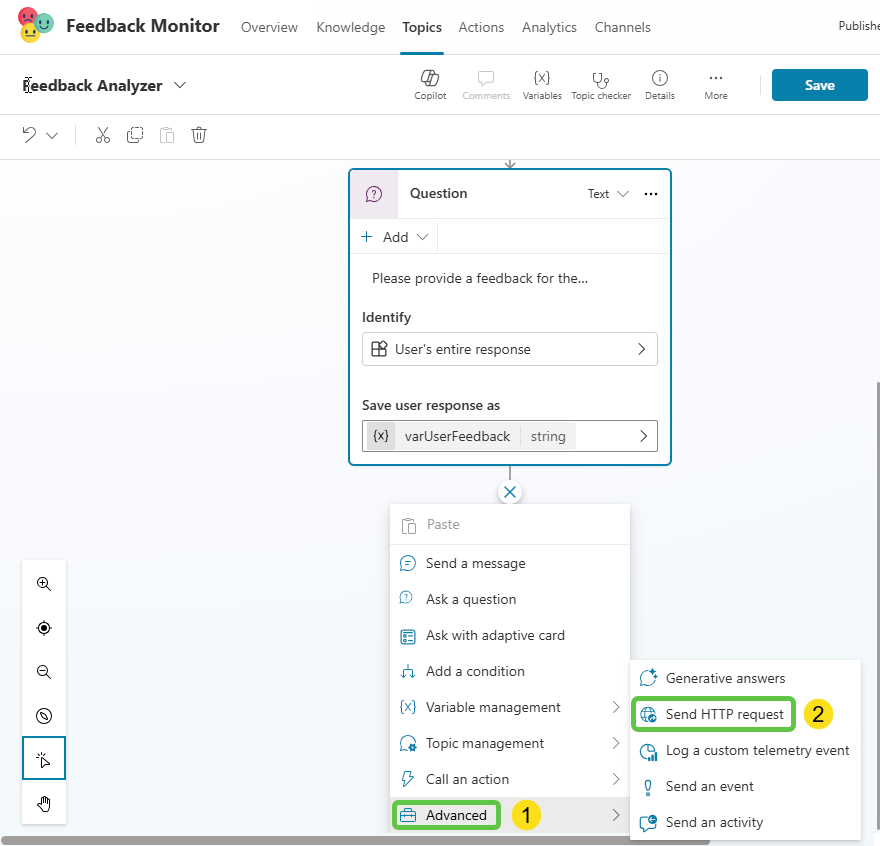
Task: Switch to the Analytics tab
Action: [x=549, y=27]
